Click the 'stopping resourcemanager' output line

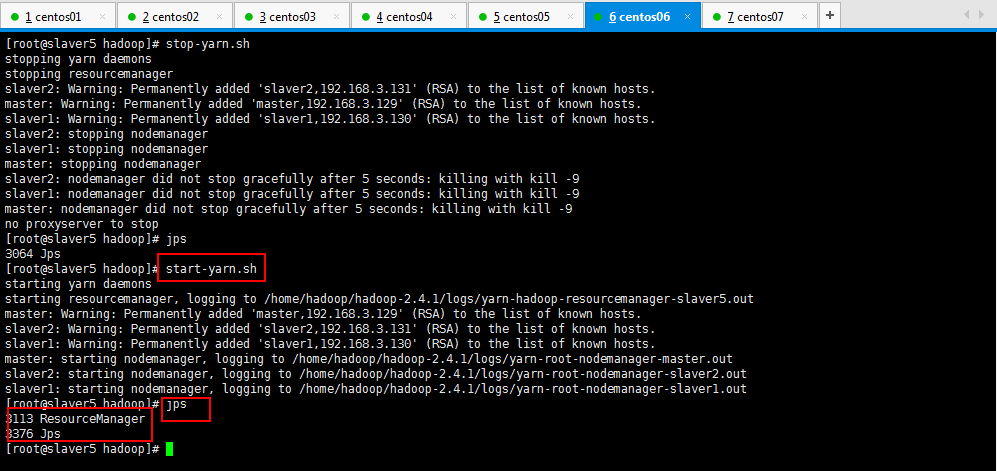pos(88,74)
